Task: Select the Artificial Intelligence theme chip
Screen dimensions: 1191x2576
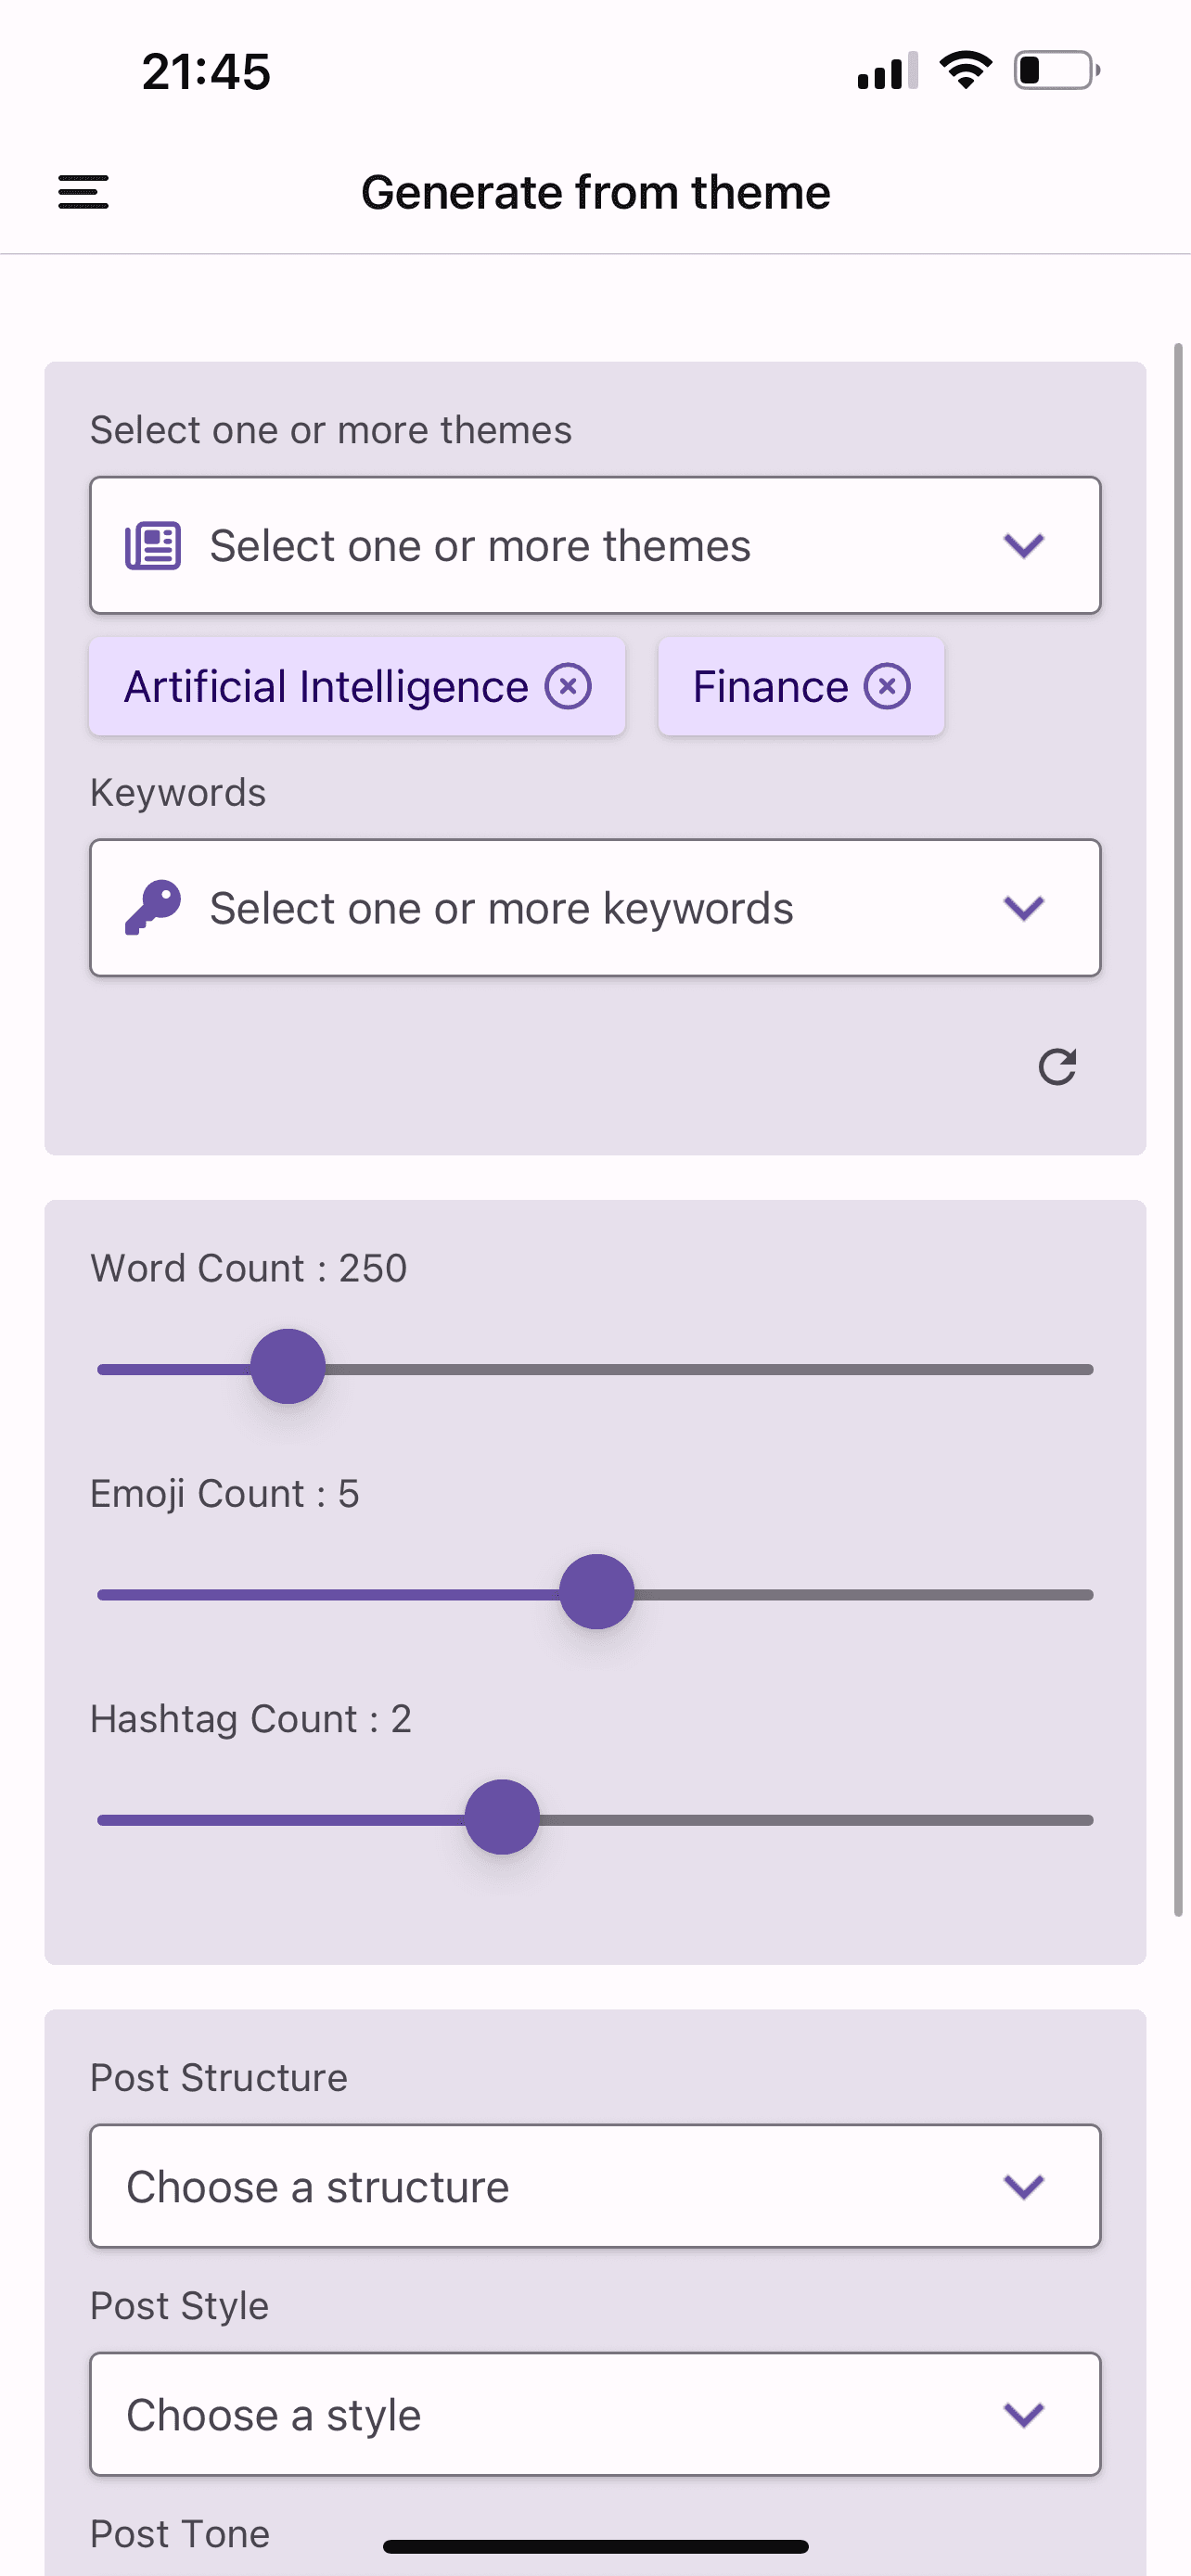Action: (327, 686)
